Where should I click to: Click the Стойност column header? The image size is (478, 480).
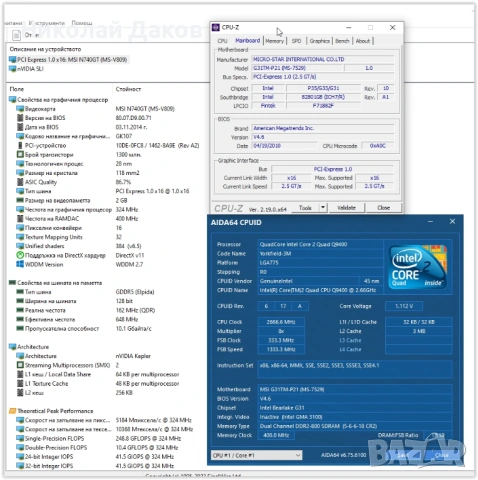pos(128,89)
